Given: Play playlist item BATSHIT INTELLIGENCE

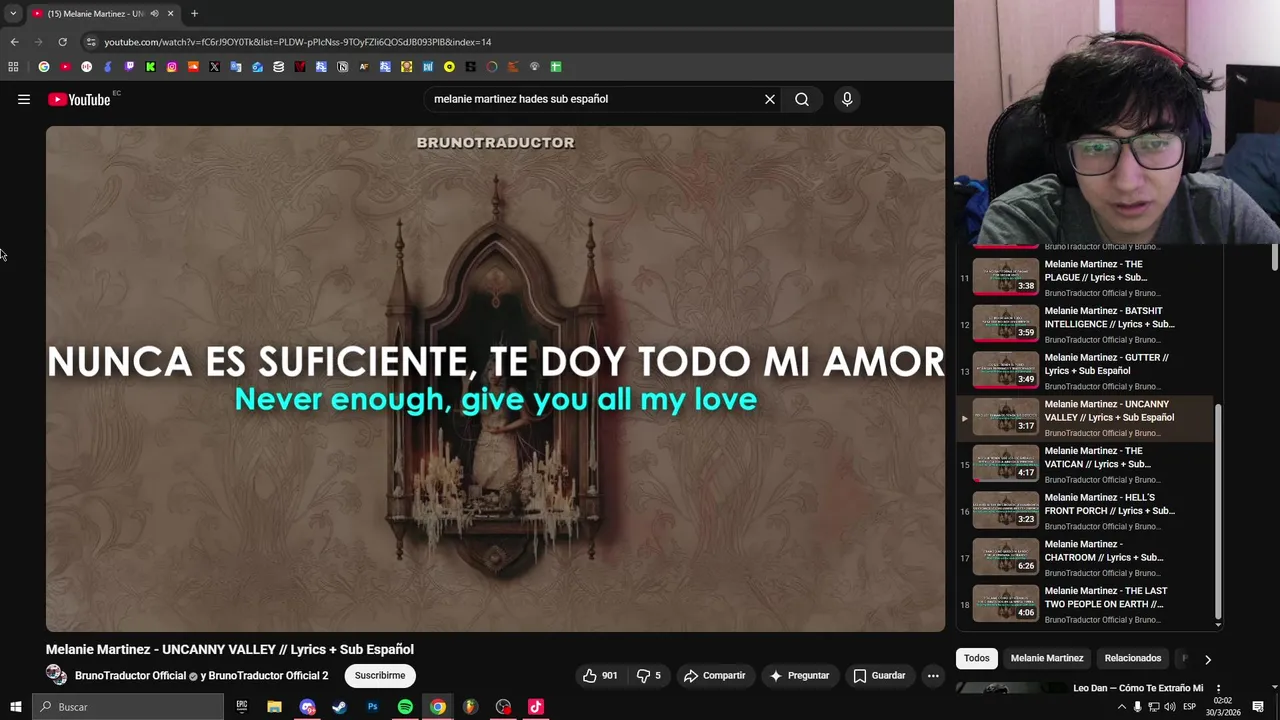Looking at the screenshot, I should tap(1086, 324).
